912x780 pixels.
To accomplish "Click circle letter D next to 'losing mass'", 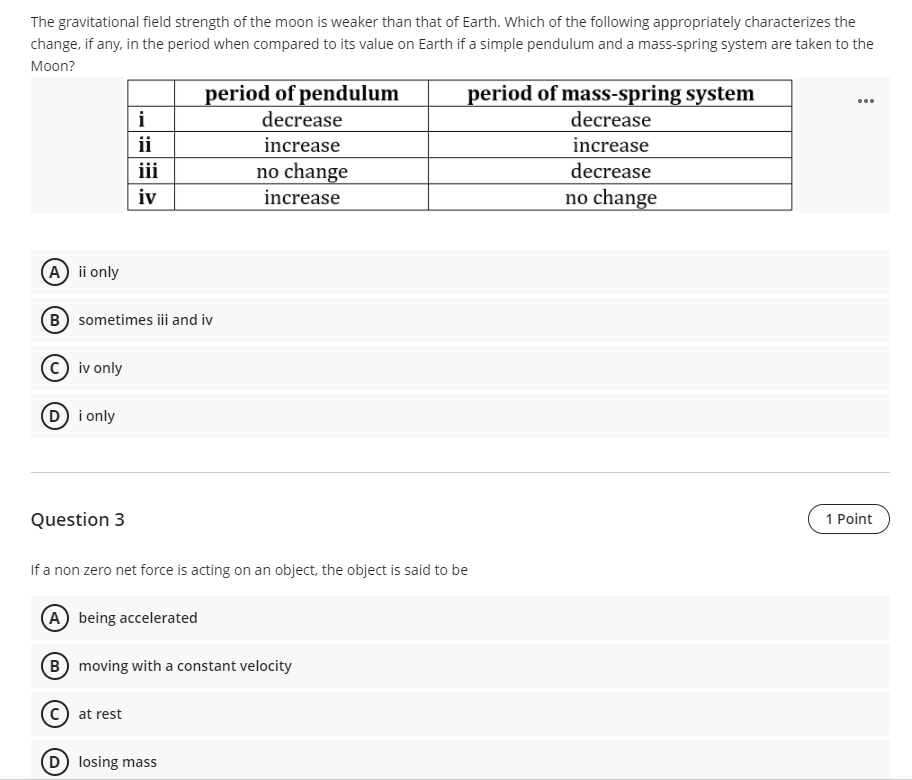I will (55, 761).
